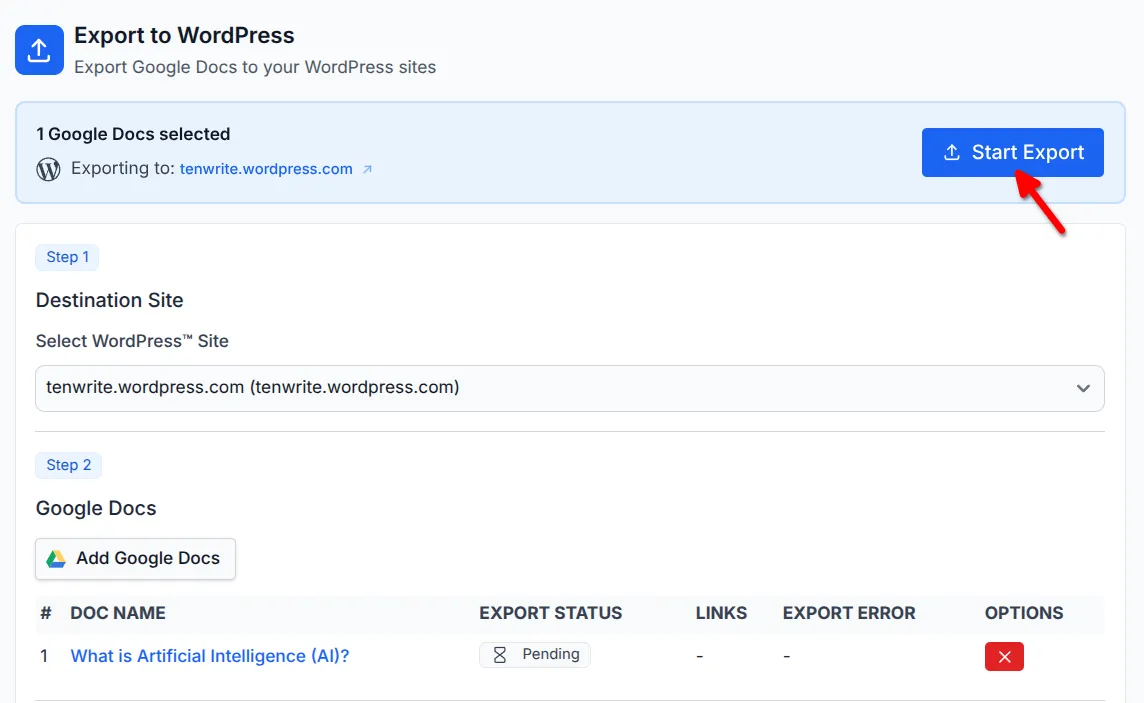Viewport: 1144px width, 703px height.
Task: Click the blue Export to WordPress header icon
Action: pos(39,49)
